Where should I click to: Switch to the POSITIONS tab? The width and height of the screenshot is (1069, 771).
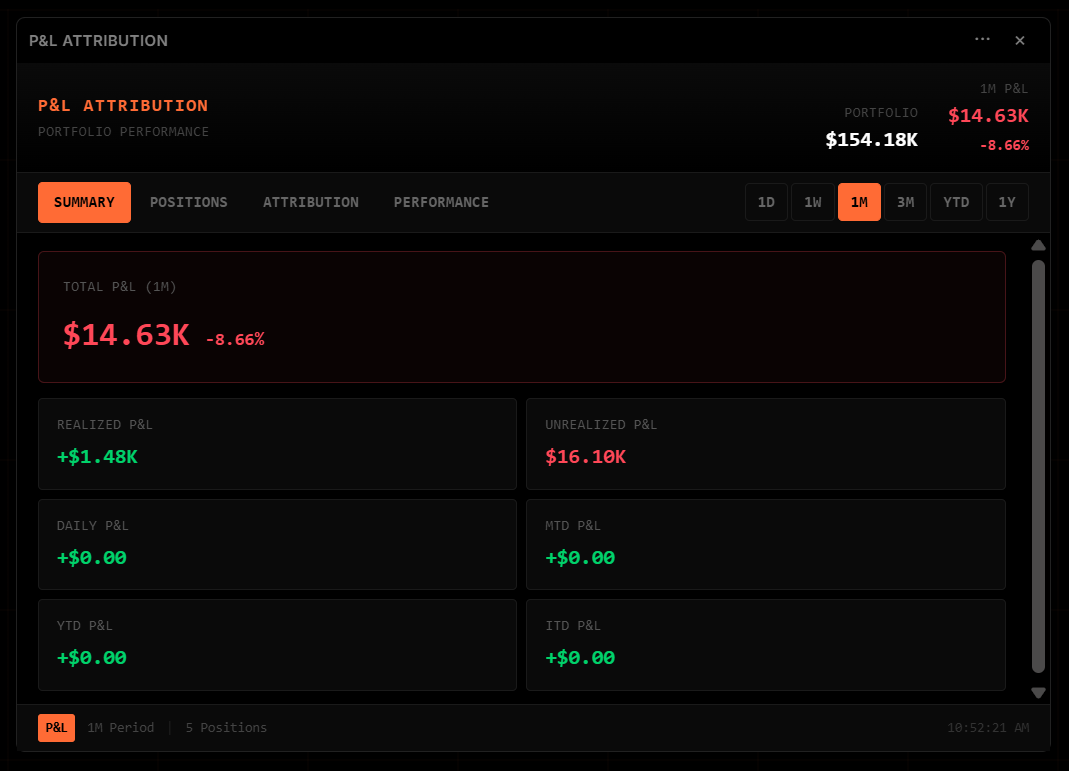click(x=188, y=202)
